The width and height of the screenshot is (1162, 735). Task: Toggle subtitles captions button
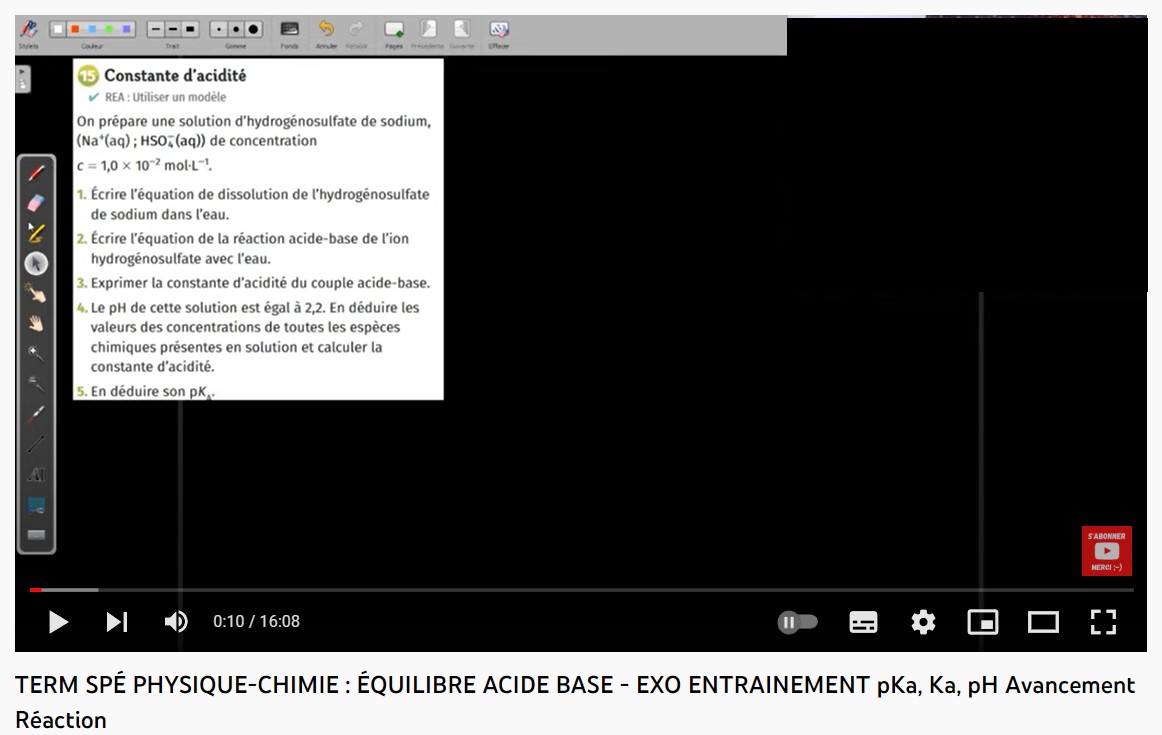point(863,622)
